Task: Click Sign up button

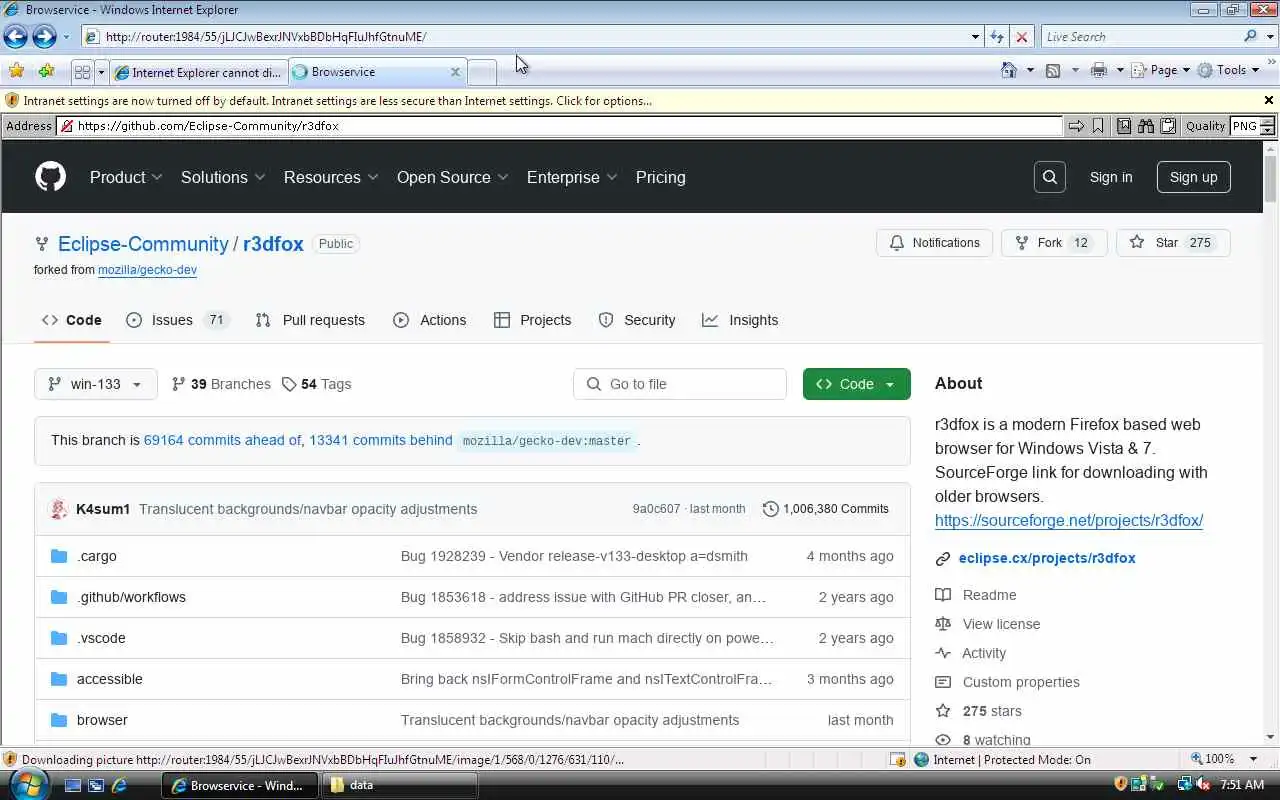Action: (x=1194, y=177)
